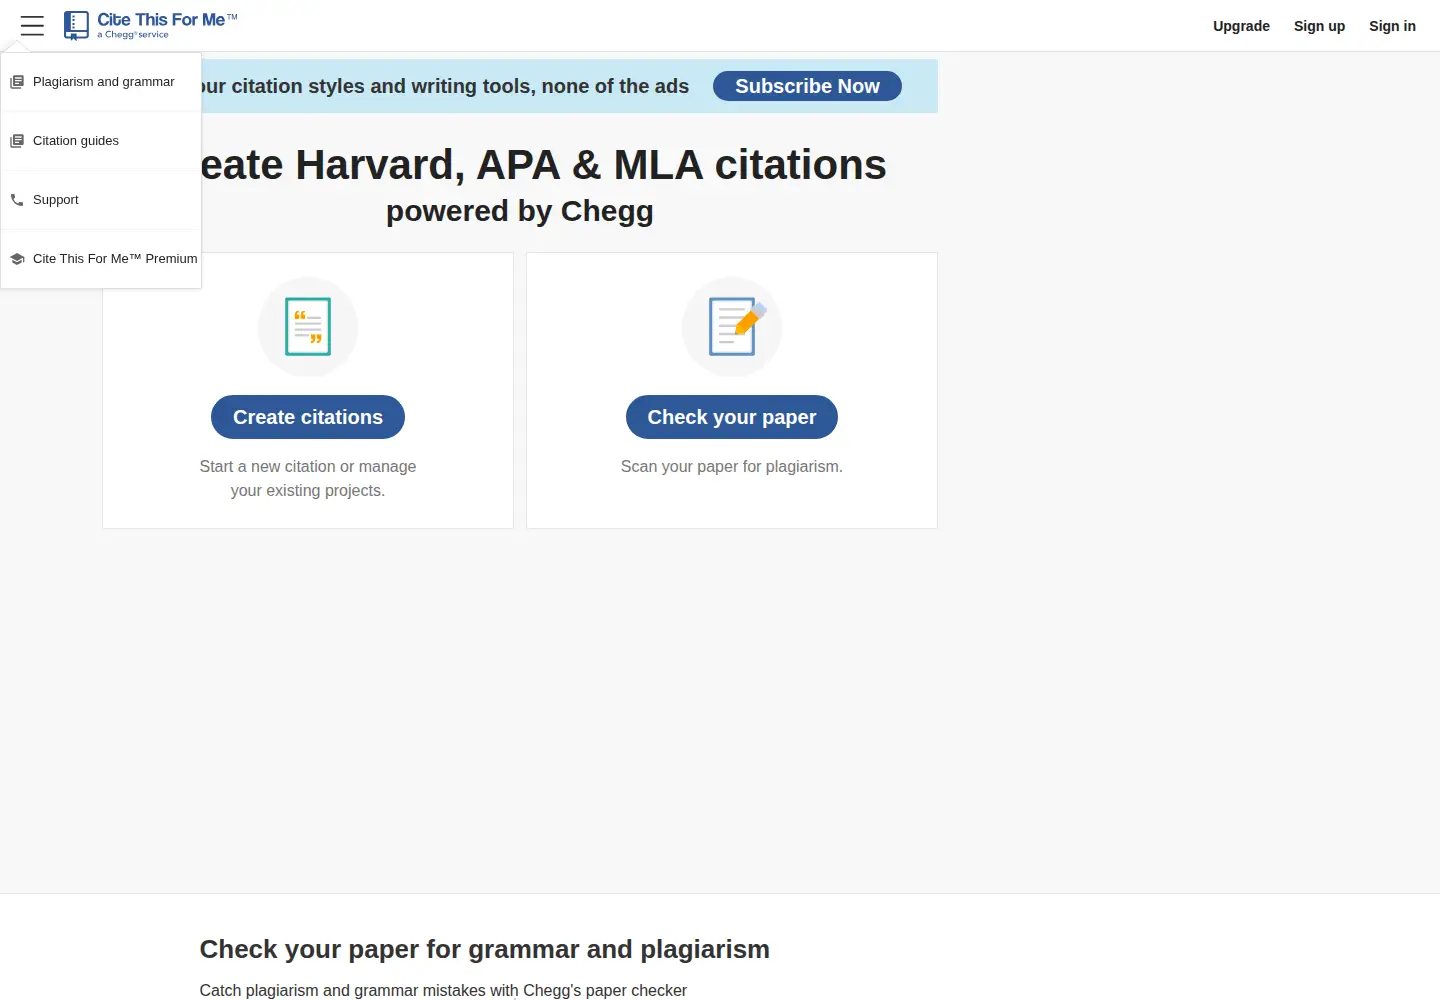Click the Cite This For Me logo
Viewport: 1440px width, 1000px height.
pos(151,26)
